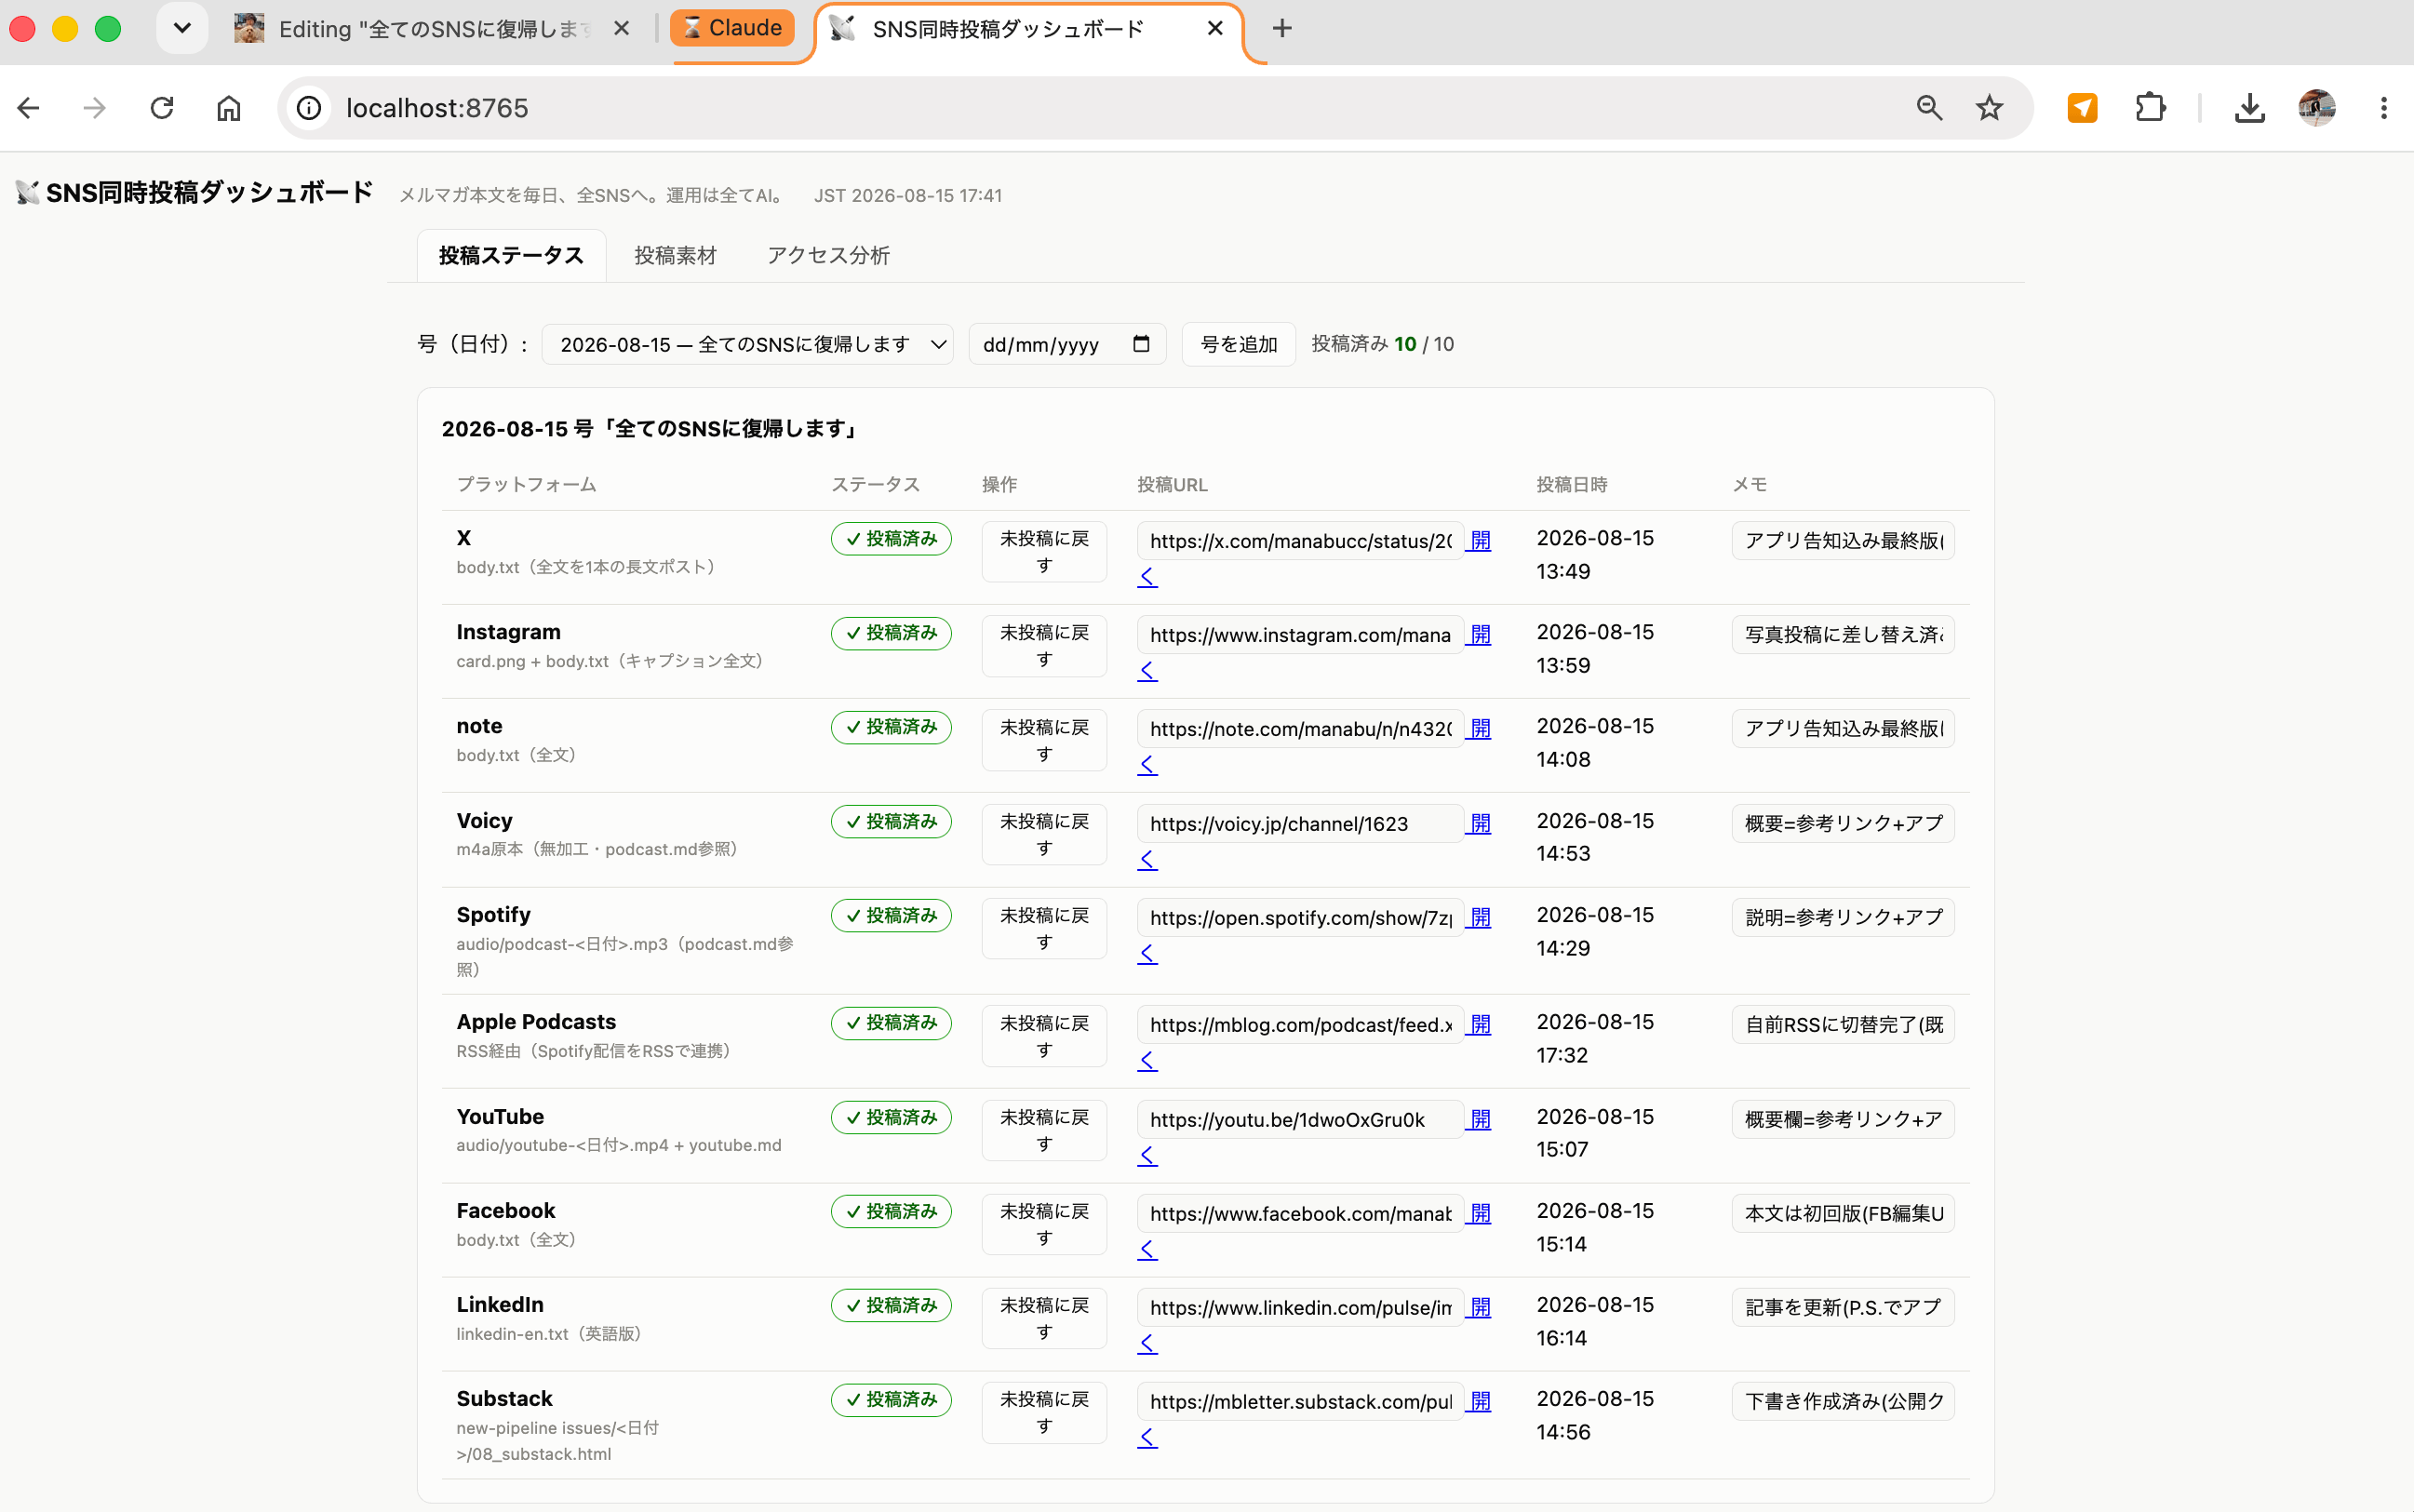The width and height of the screenshot is (2414, 1512).
Task: Open the calendar picker in date field
Action: tap(1141, 344)
